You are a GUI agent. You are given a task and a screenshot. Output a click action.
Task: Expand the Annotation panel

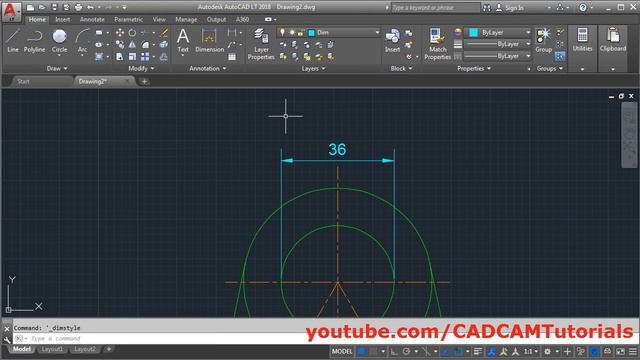(x=207, y=68)
